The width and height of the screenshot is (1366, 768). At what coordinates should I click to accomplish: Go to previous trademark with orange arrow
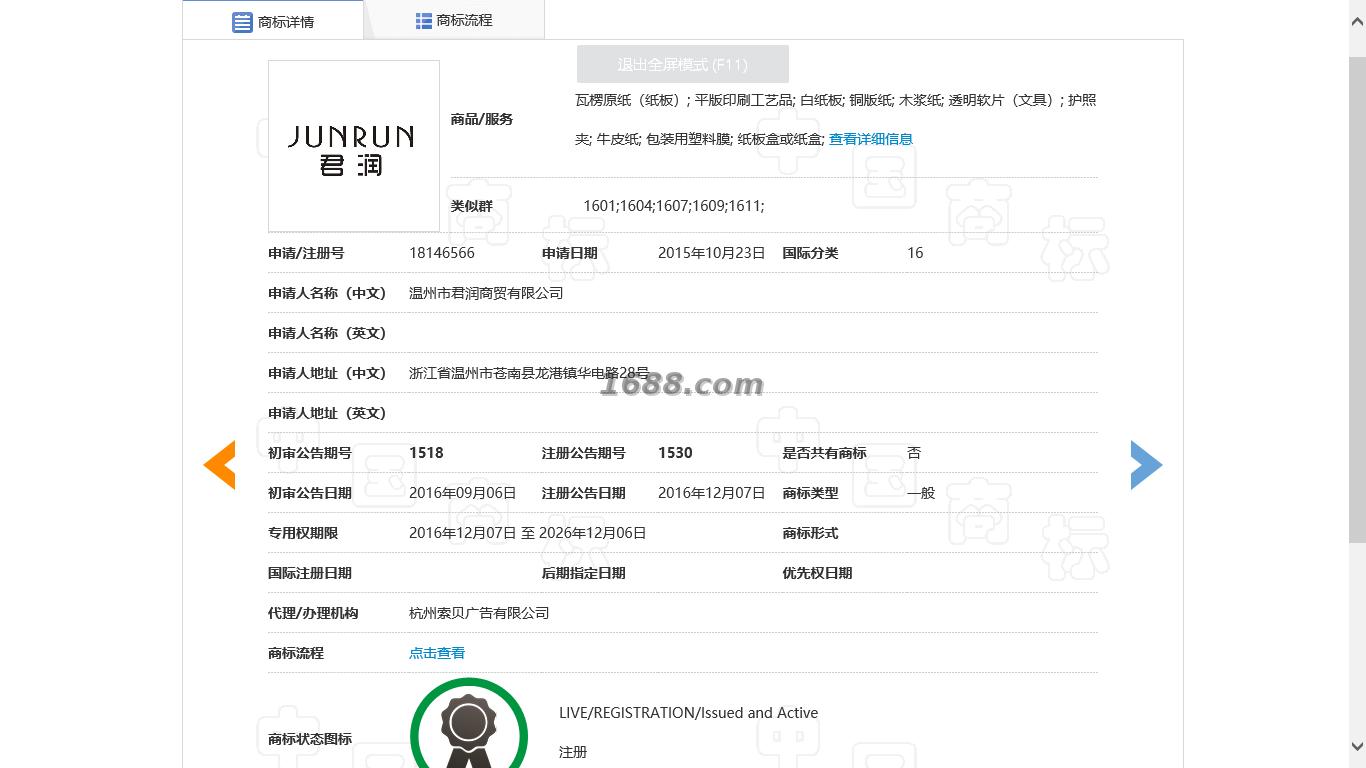click(x=220, y=465)
